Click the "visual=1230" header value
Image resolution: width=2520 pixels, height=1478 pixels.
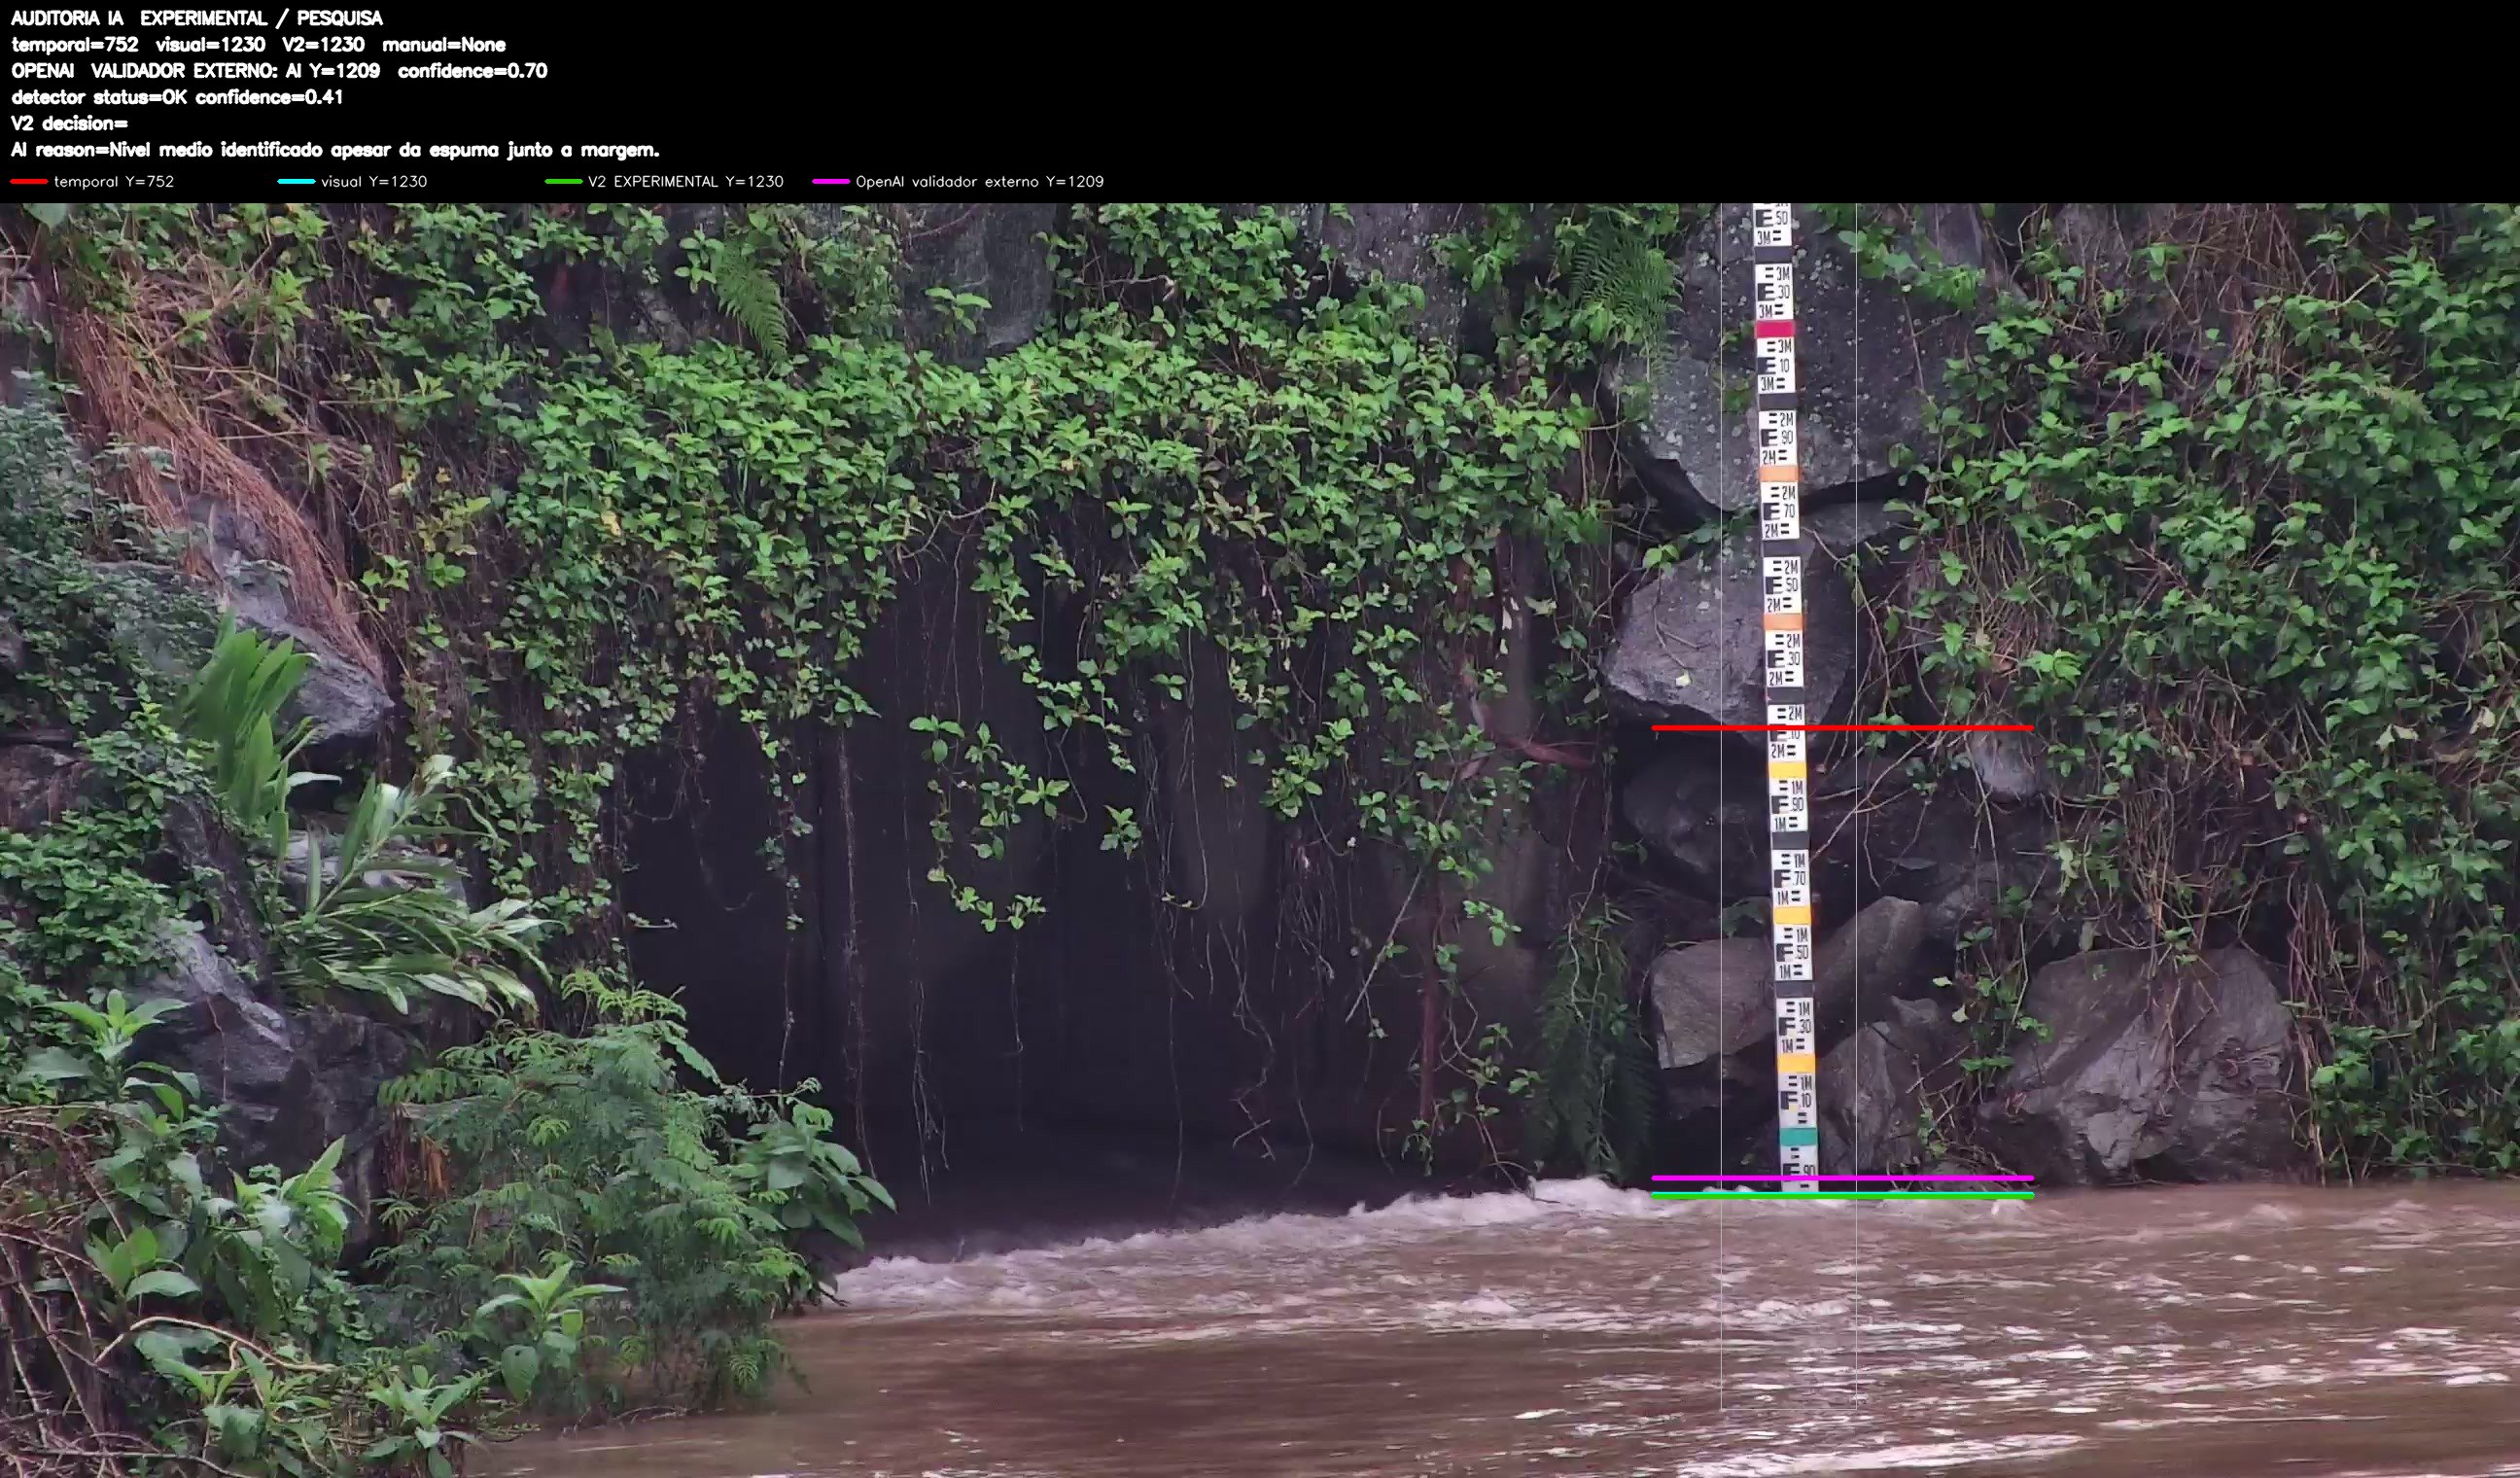[210, 44]
